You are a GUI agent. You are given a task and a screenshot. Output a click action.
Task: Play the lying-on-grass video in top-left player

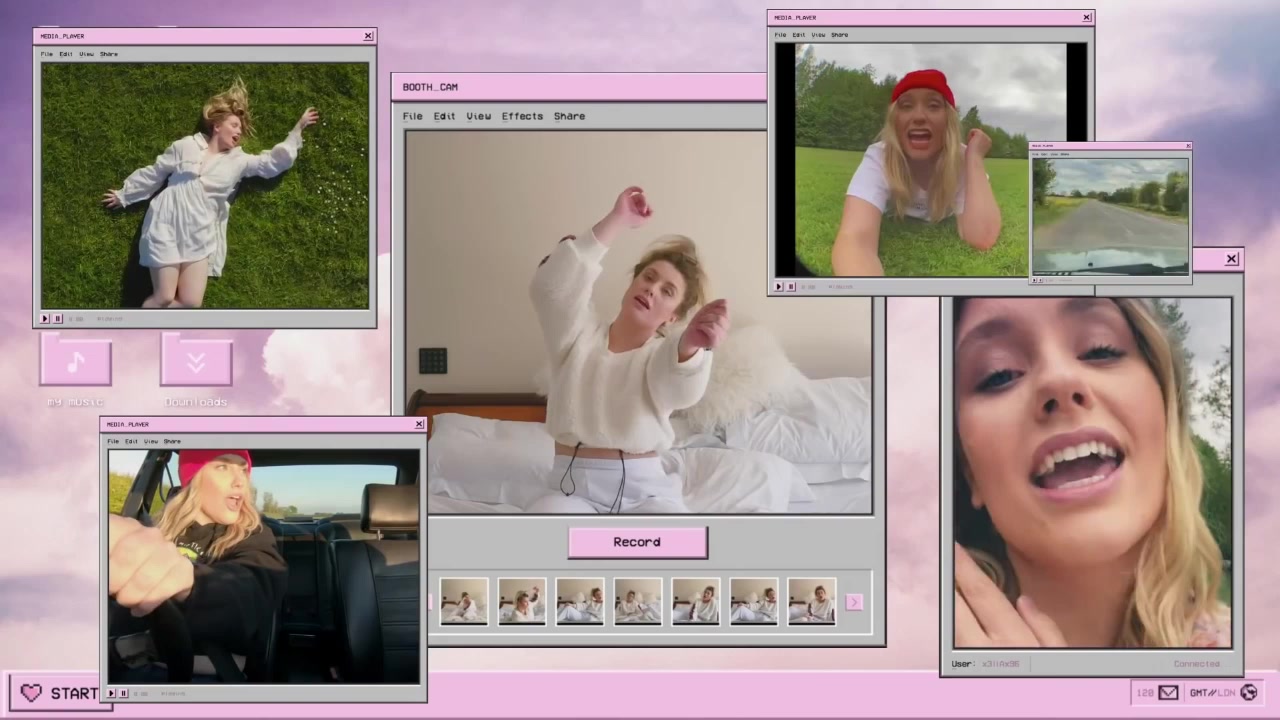(x=44, y=318)
